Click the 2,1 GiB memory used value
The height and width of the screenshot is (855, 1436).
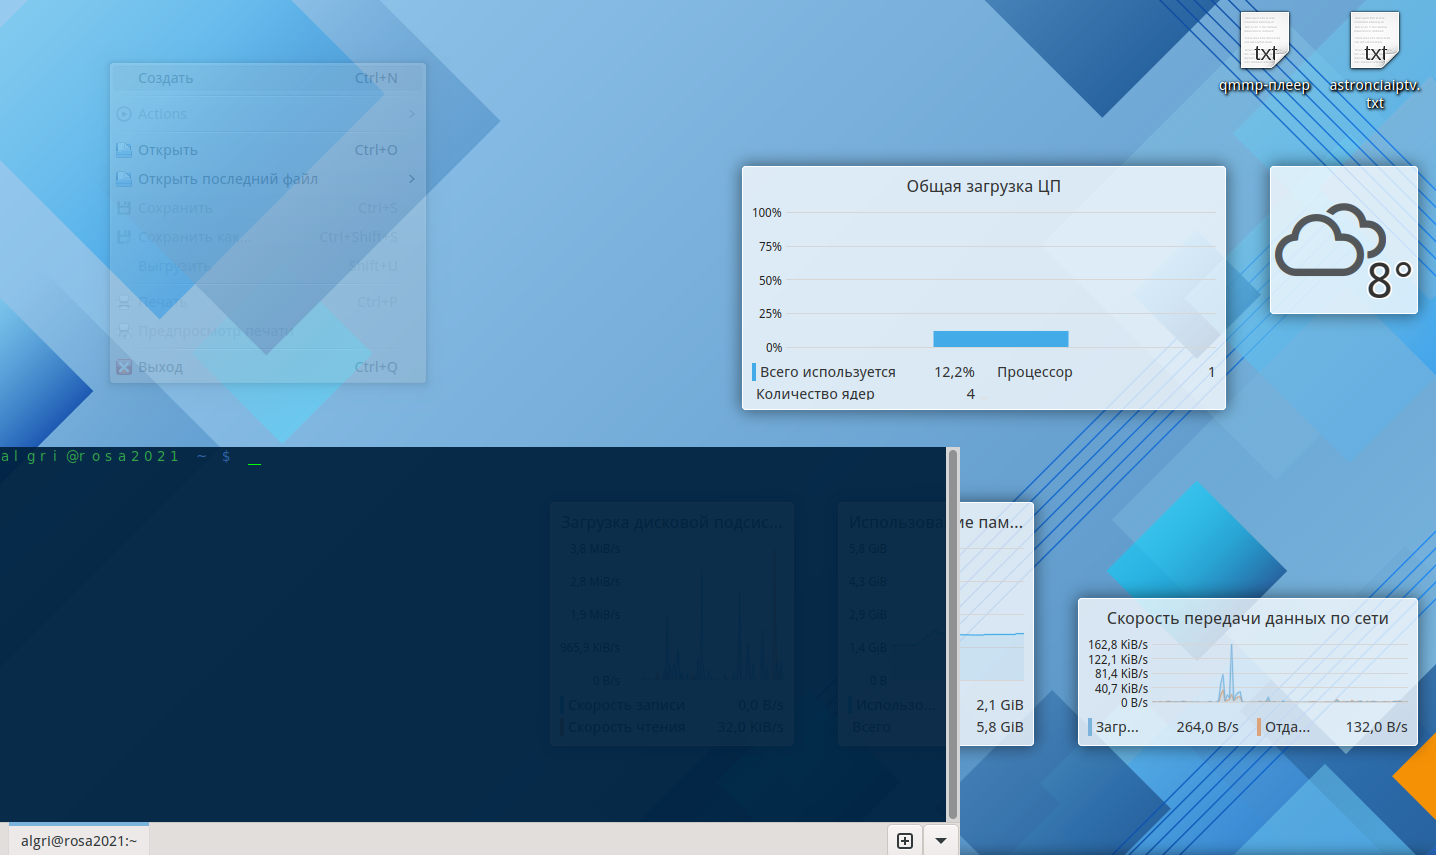1000,705
